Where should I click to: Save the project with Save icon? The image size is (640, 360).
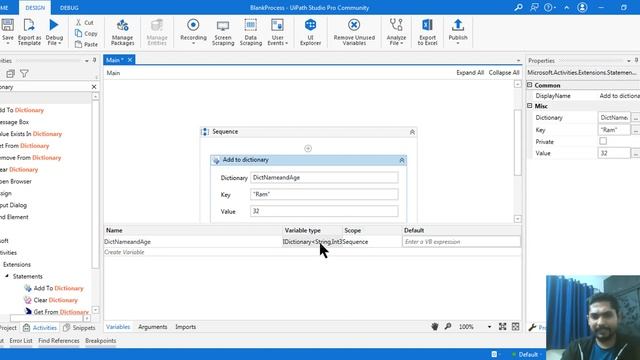[x=7, y=25]
